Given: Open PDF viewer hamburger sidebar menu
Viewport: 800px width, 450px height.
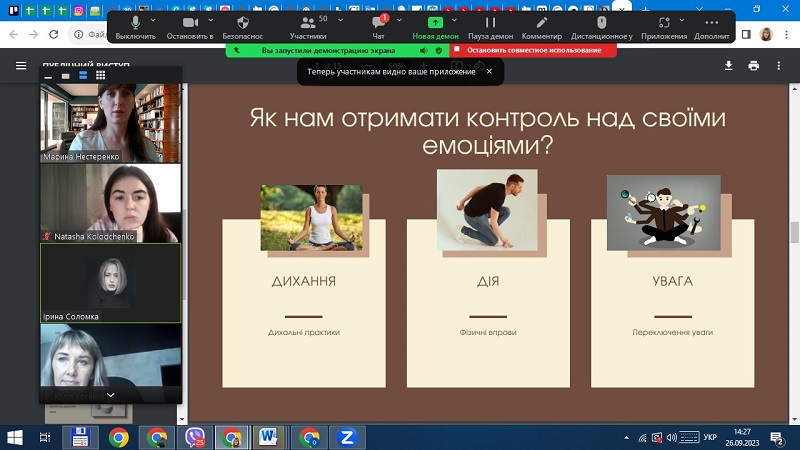Looking at the screenshot, I should [21, 65].
